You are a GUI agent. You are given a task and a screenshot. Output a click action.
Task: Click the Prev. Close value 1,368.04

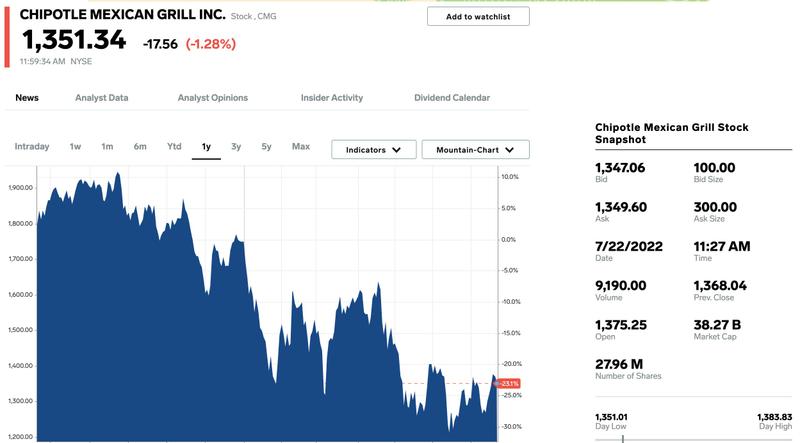pos(720,285)
